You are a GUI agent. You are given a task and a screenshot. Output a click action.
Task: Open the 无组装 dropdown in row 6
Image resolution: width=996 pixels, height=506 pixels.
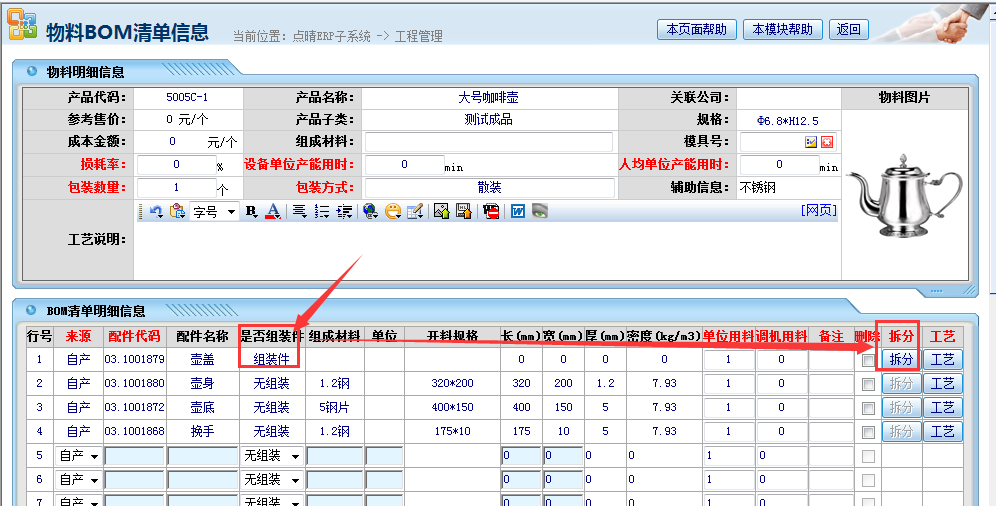click(295, 480)
